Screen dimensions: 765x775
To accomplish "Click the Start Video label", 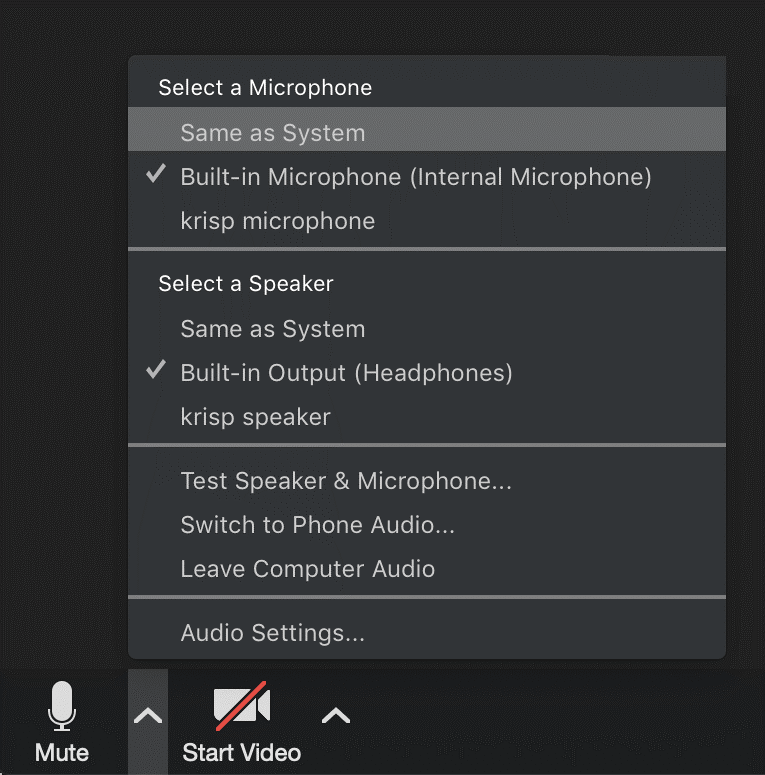I will click(241, 752).
